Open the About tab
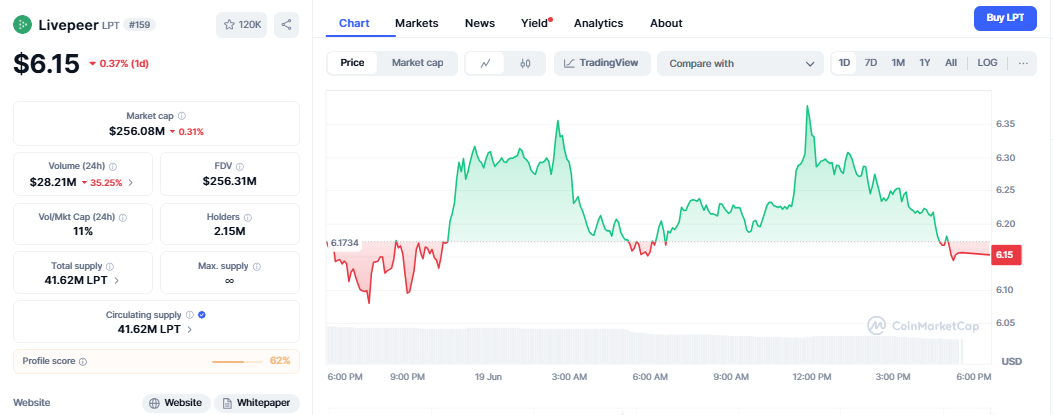This screenshot has width=1053, height=415. click(x=666, y=24)
